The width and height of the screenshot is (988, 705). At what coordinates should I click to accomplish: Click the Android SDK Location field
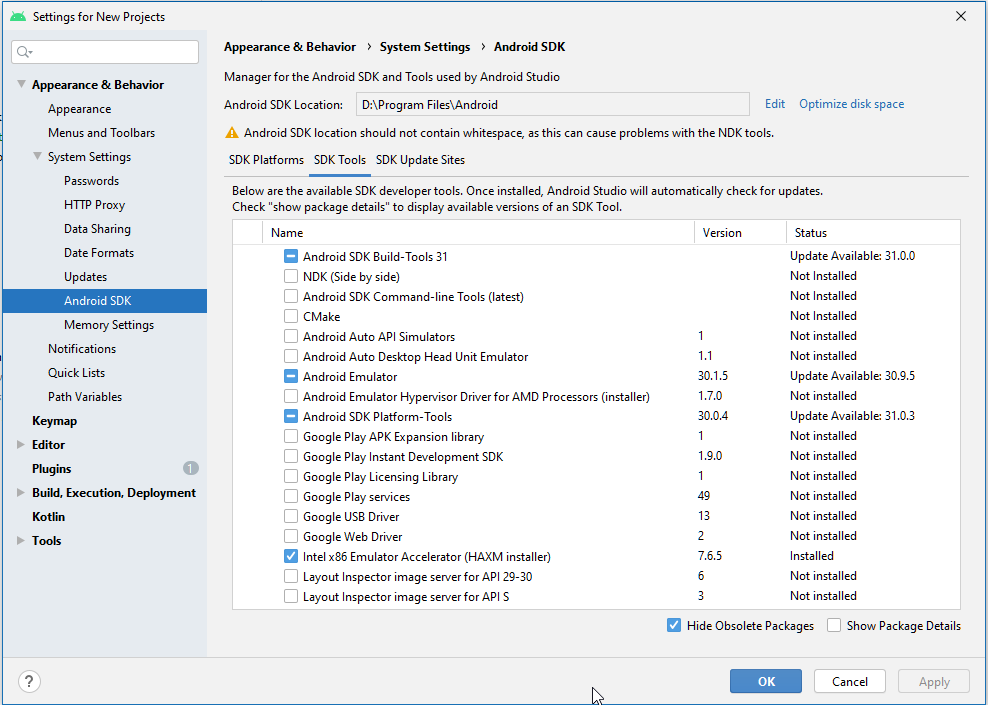550,104
